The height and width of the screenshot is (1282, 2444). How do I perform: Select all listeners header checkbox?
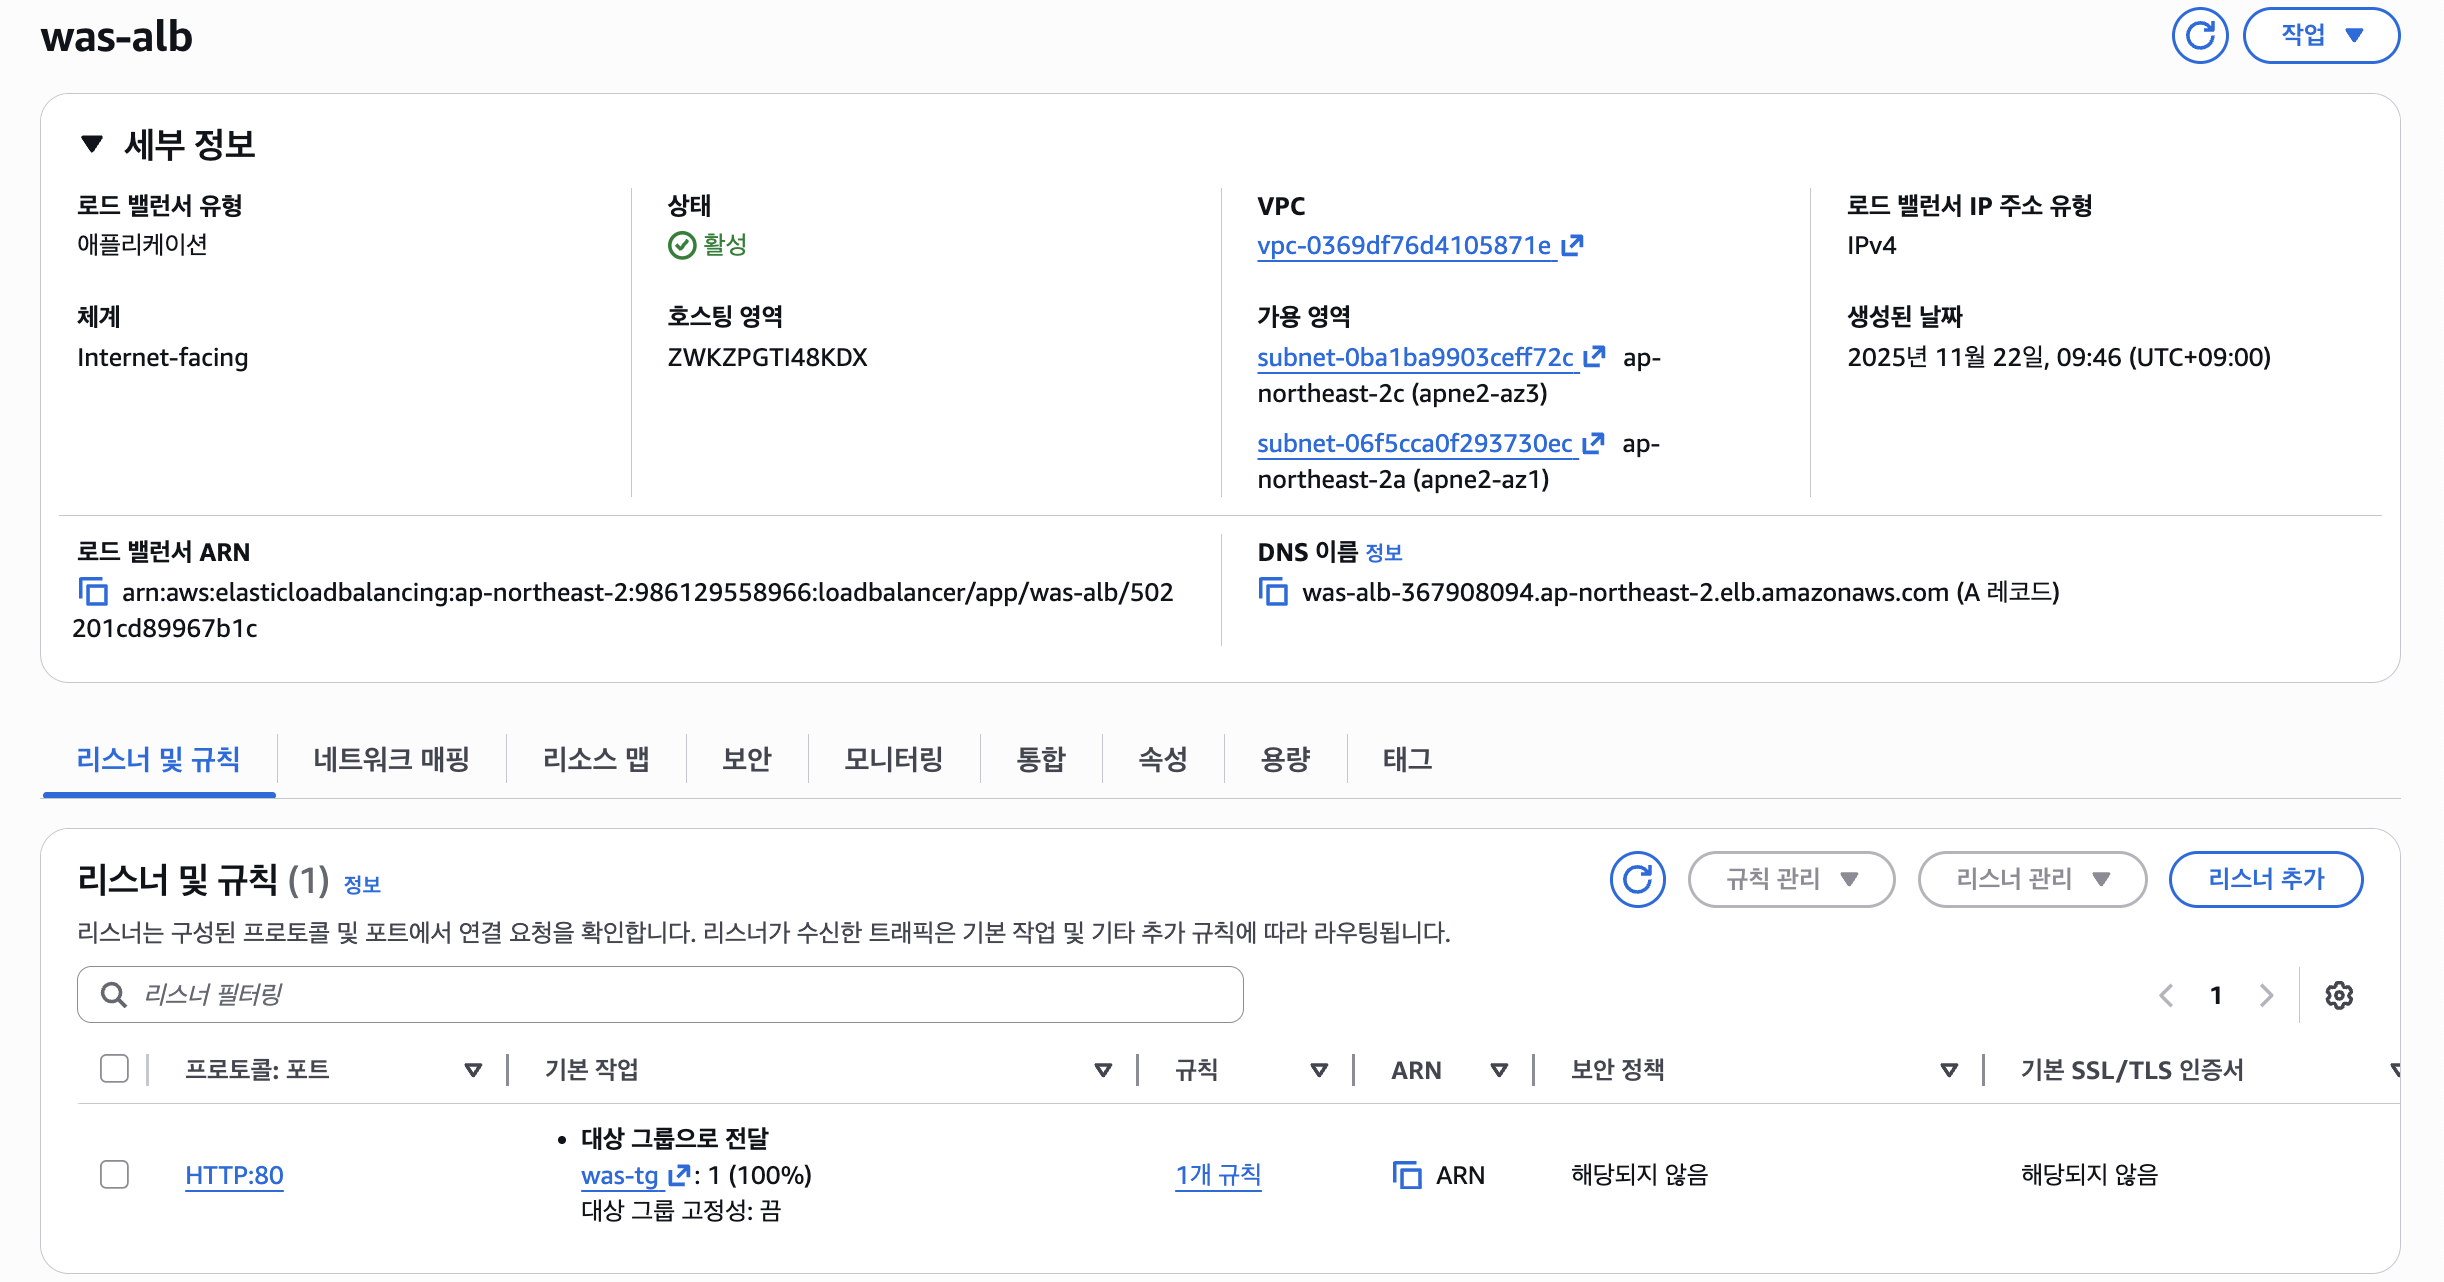tap(115, 1069)
